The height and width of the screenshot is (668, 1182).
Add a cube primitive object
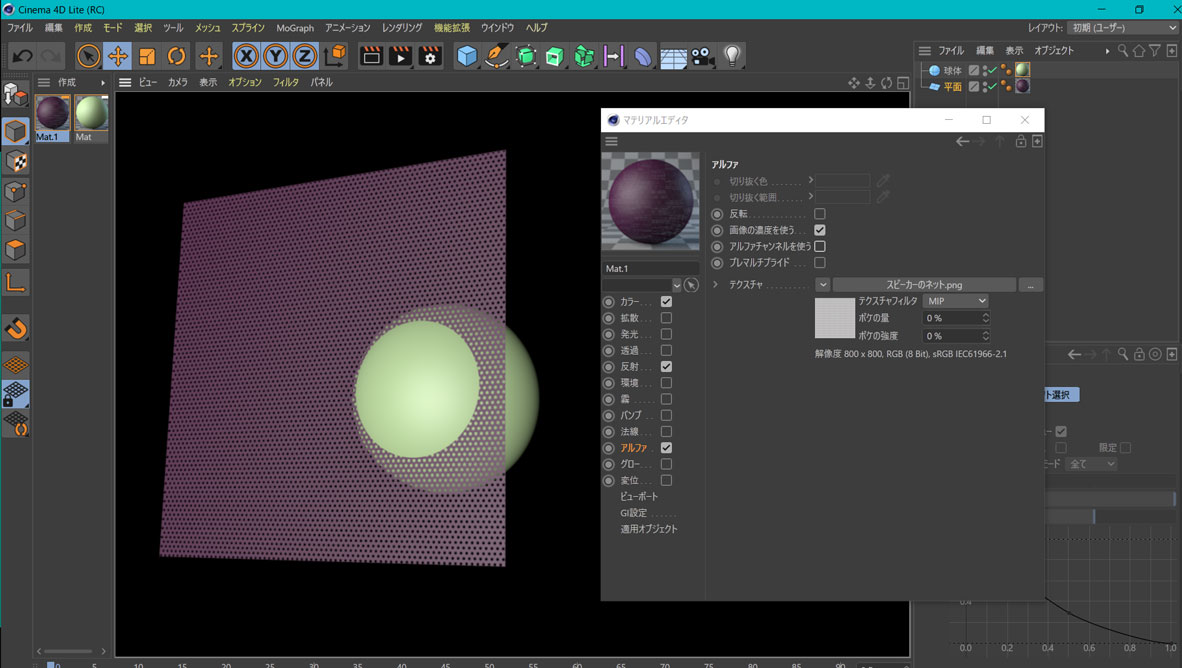(467, 56)
